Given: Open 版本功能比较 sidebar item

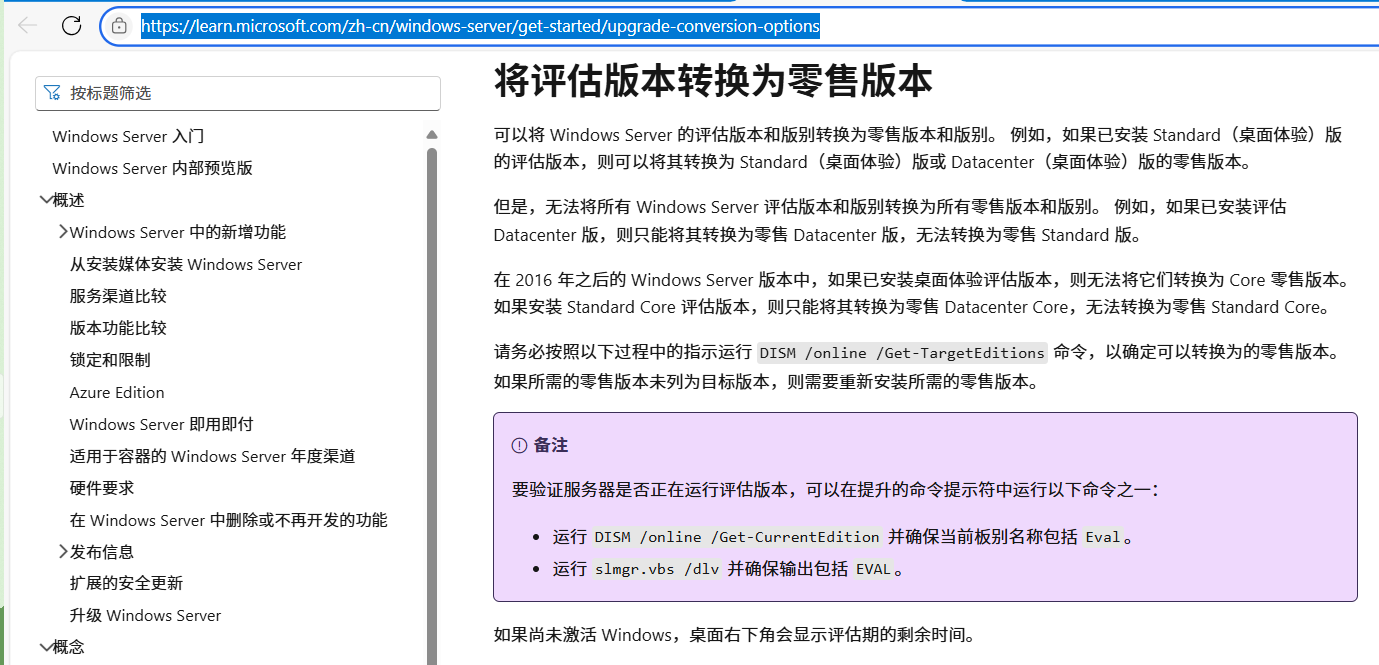Looking at the screenshot, I should [118, 328].
